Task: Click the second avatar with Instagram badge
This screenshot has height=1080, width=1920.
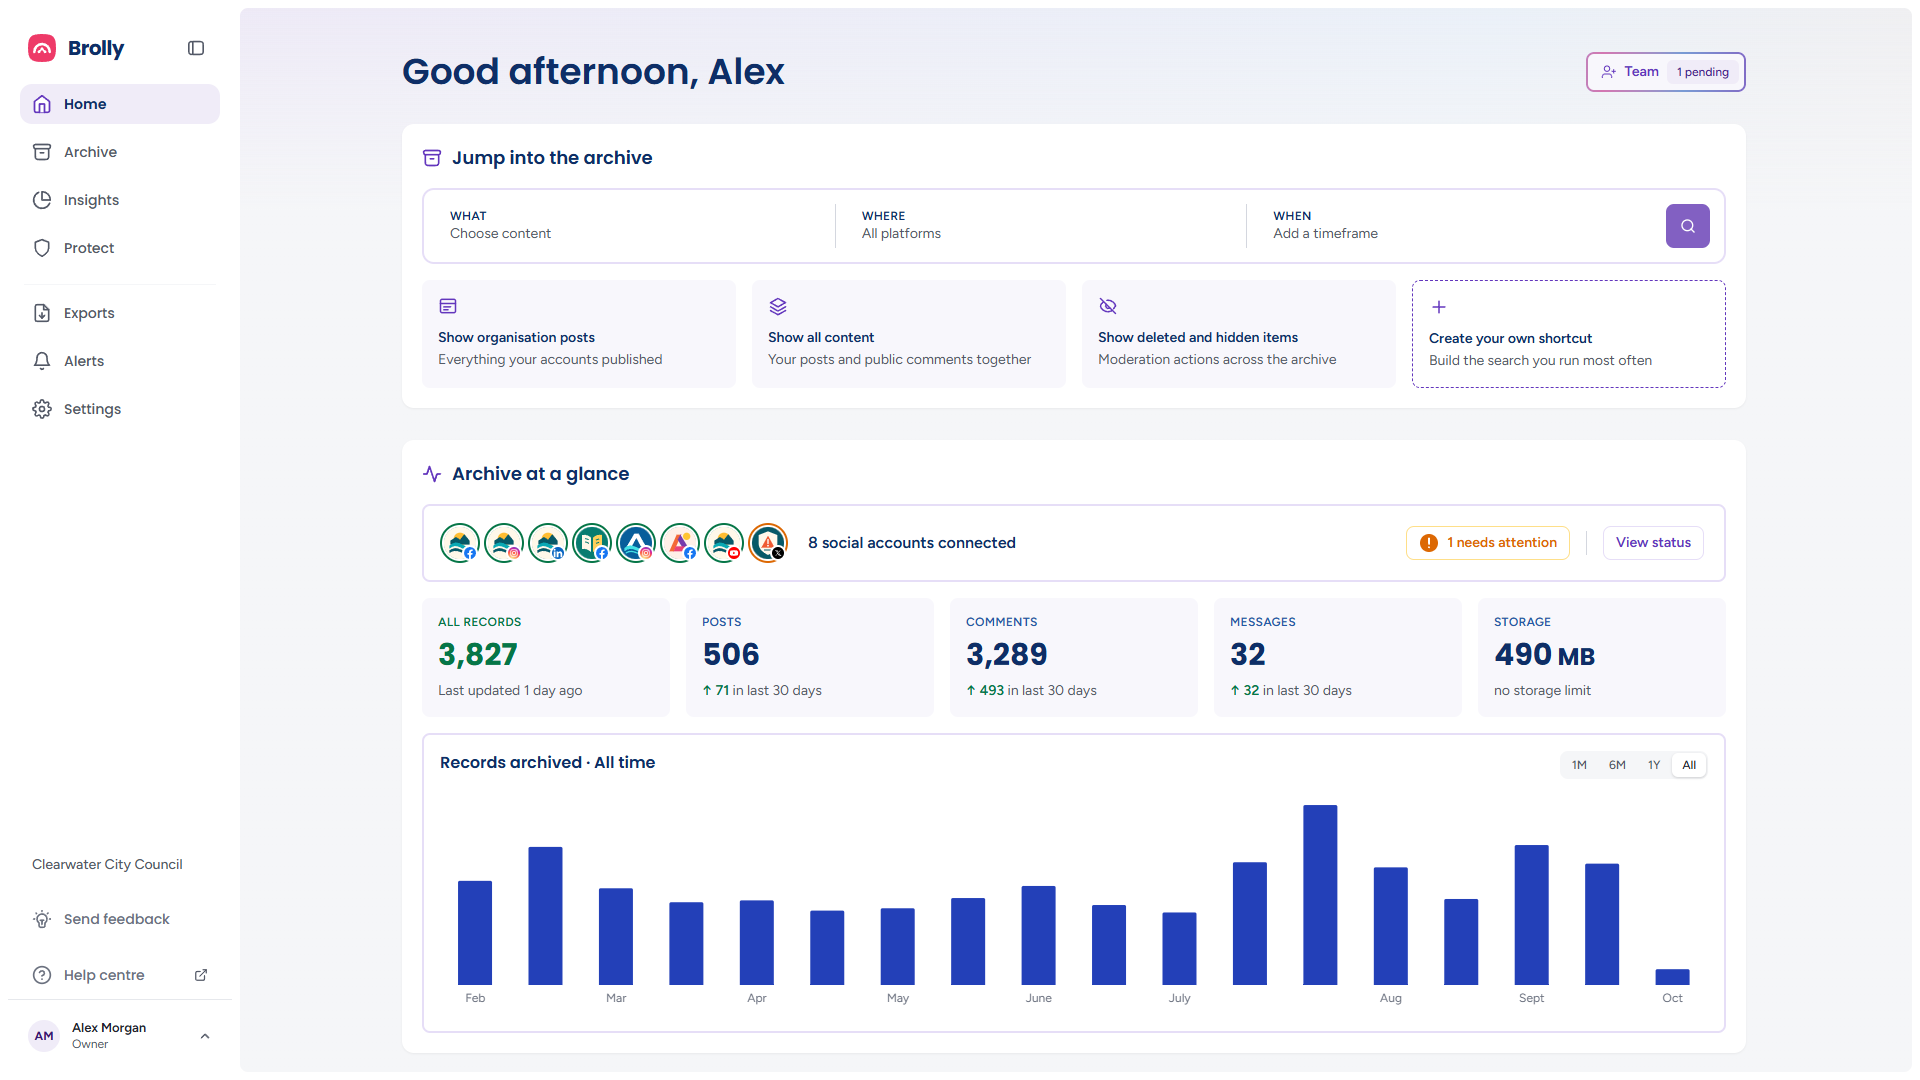Action: click(x=504, y=543)
